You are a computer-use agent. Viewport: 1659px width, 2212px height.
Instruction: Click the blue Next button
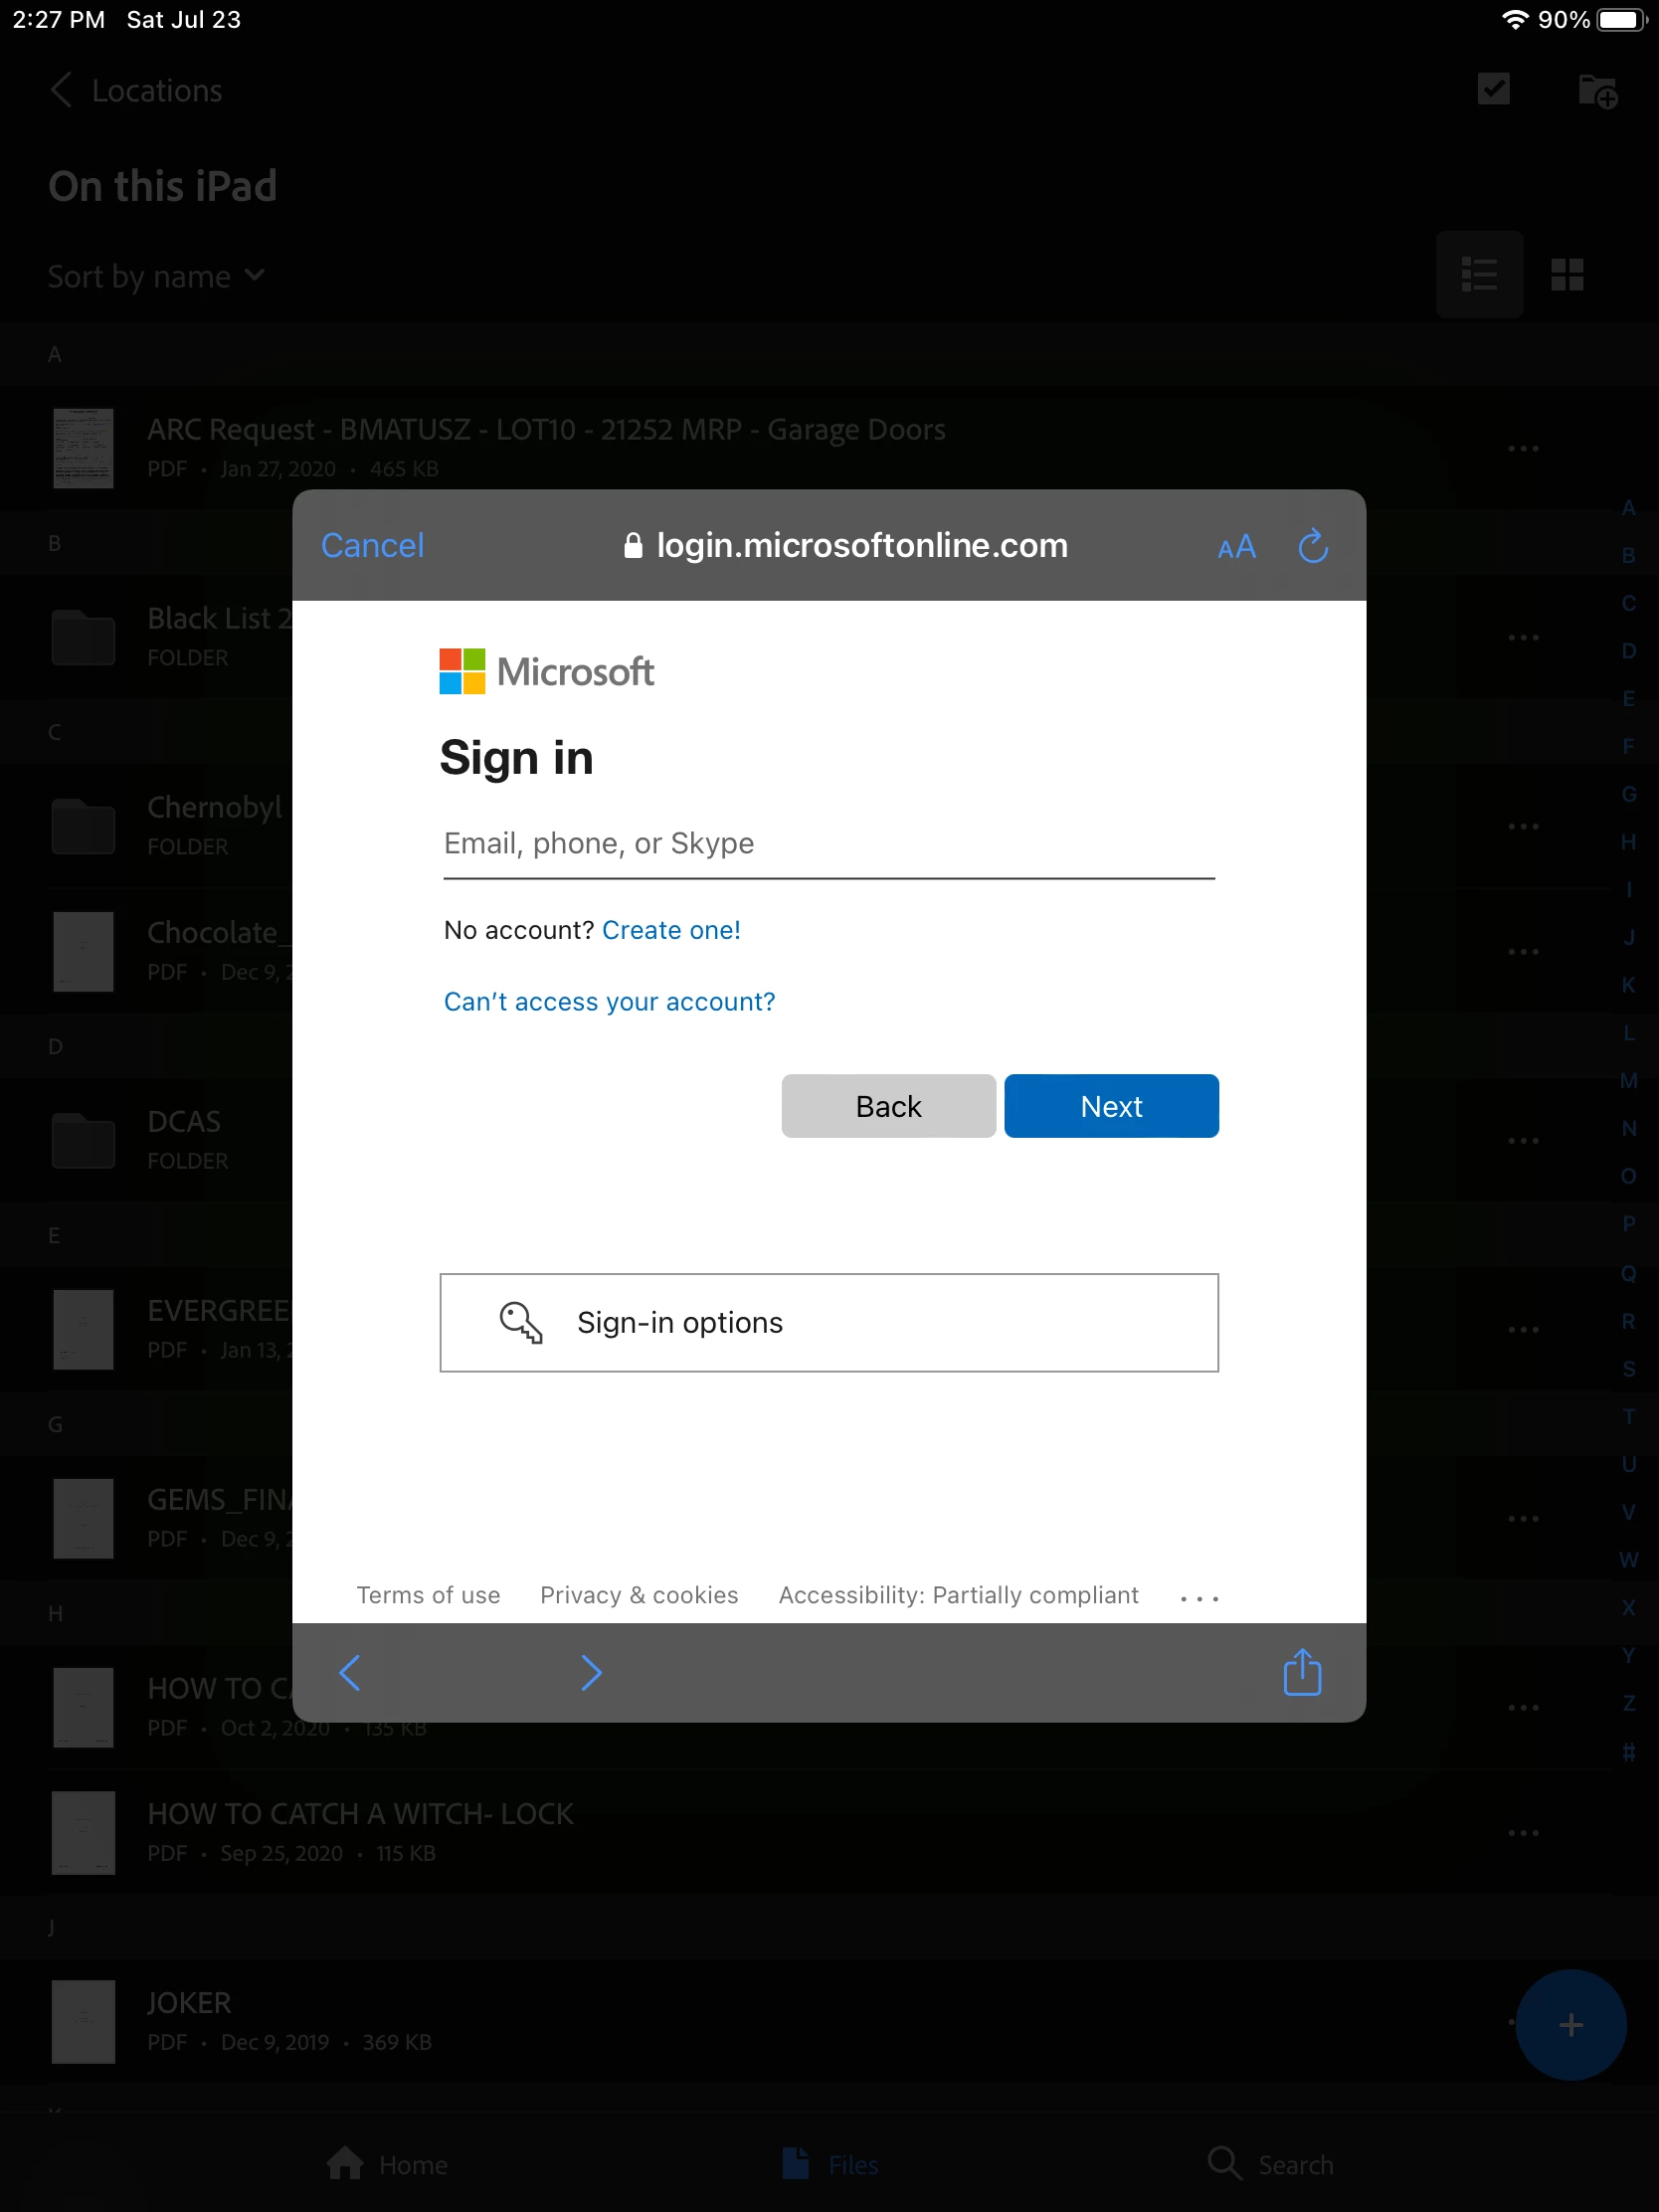[x=1111, y=1106]
